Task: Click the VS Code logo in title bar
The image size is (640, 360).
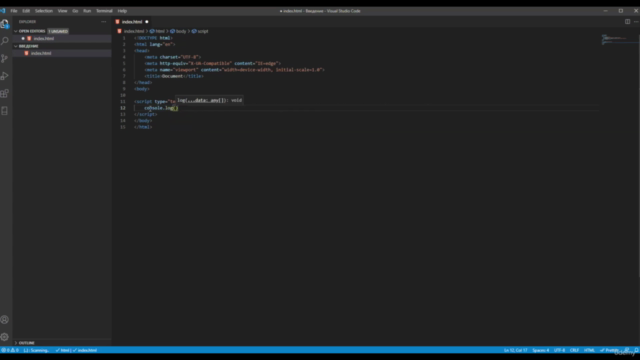Action: click(3, 11)
